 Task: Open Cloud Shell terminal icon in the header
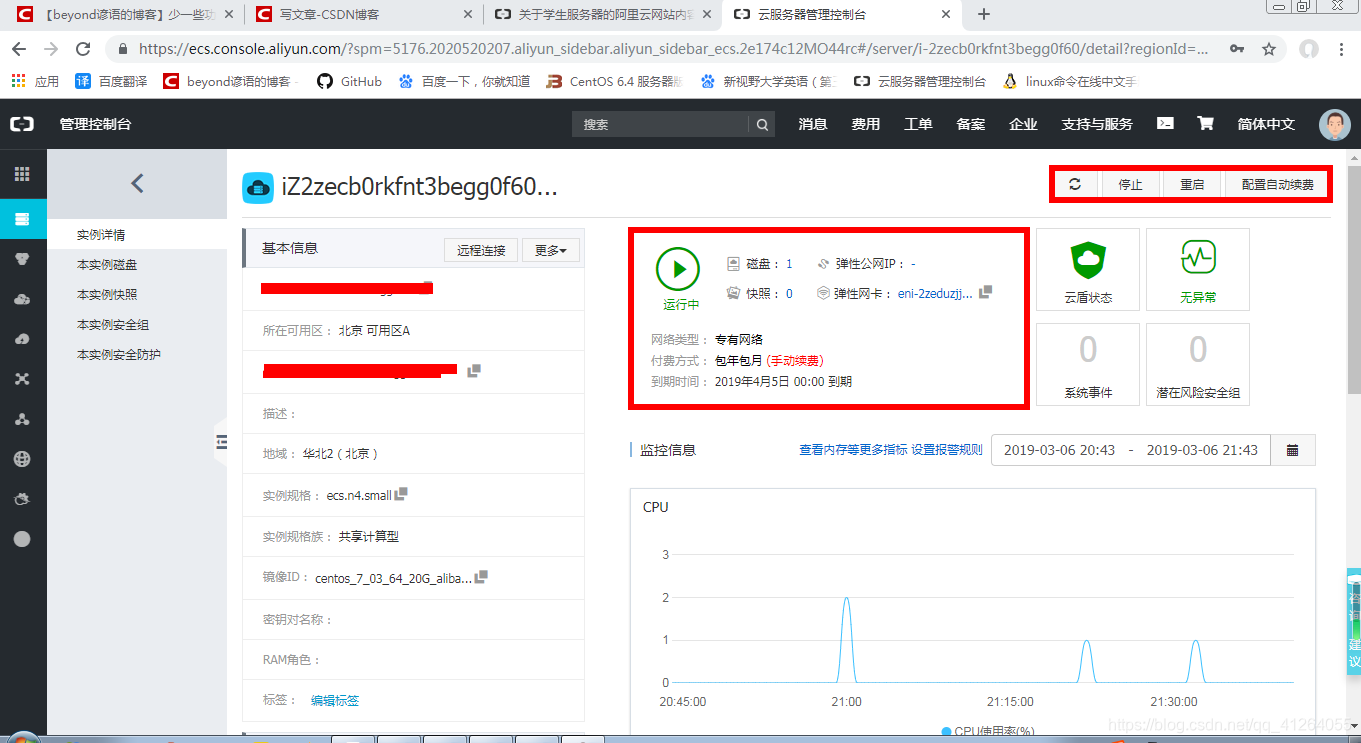click(x=1165, y=124)
